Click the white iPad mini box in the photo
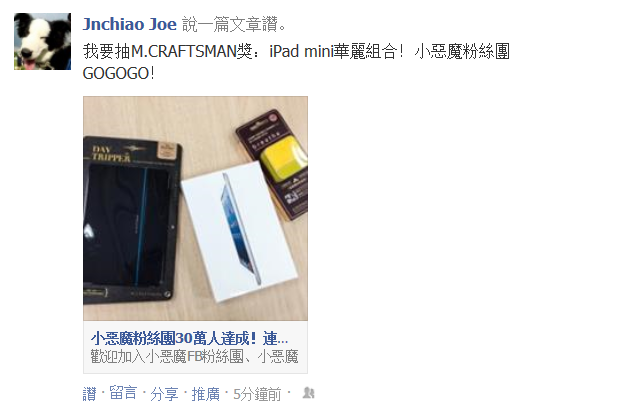Image resolution: width=630 pixels, height=416 pixels. coord(239,232)
